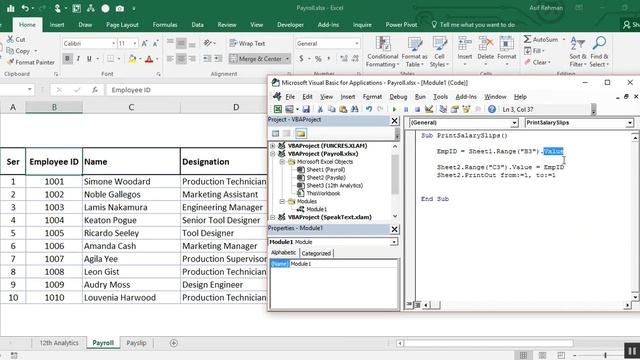Viewport: 640px width, 360px height.
Task: Click the blue Help icon in VBA toolbar
Action: point(492,109)
